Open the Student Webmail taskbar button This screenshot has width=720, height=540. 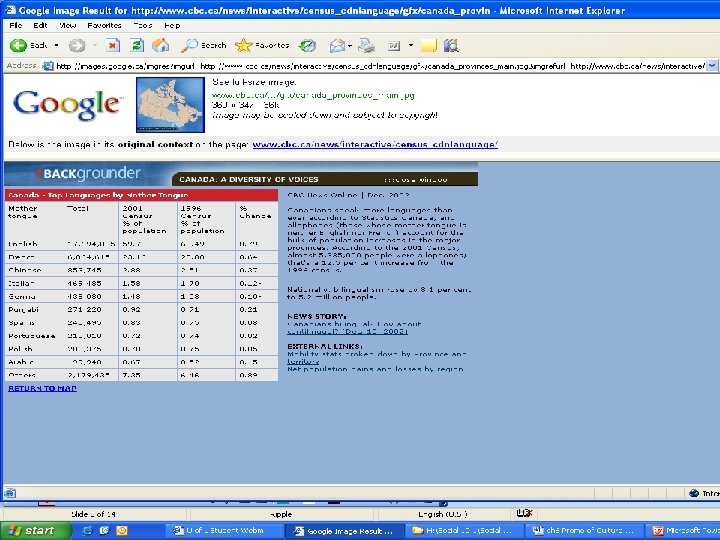coord(224,530)
